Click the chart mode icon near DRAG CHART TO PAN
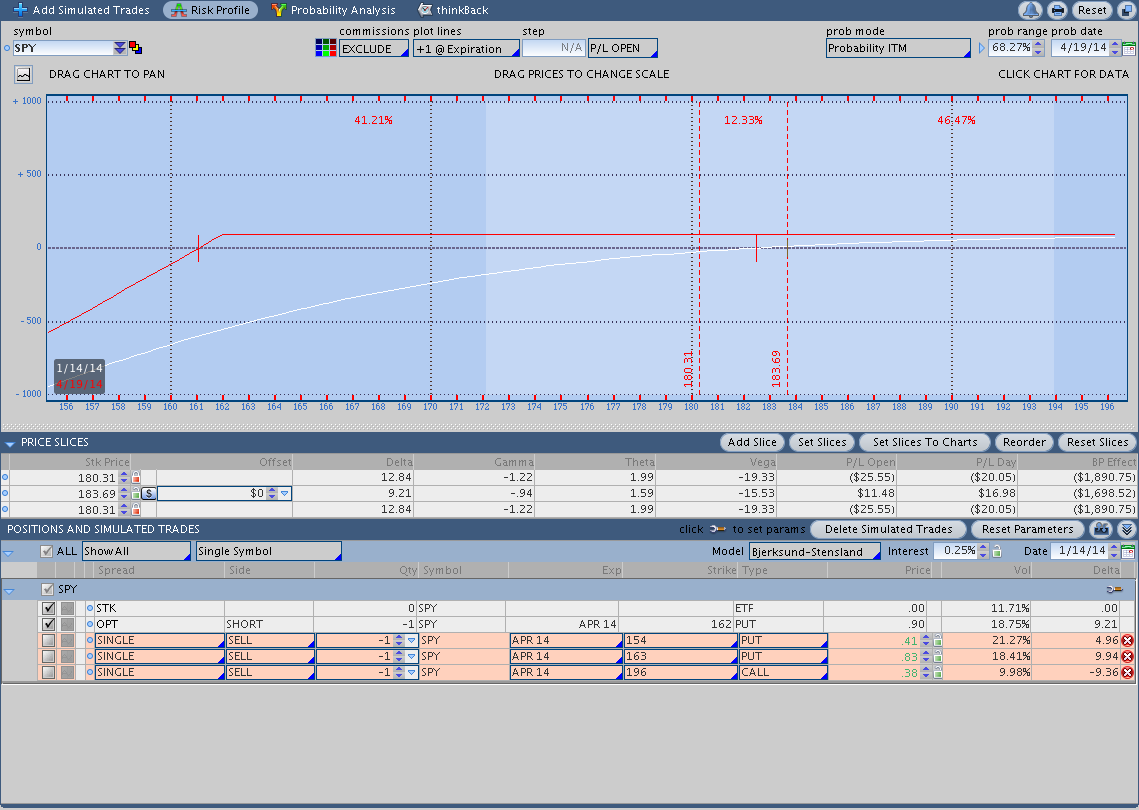This screenshot has width=1139, height=810. (24, 74)
